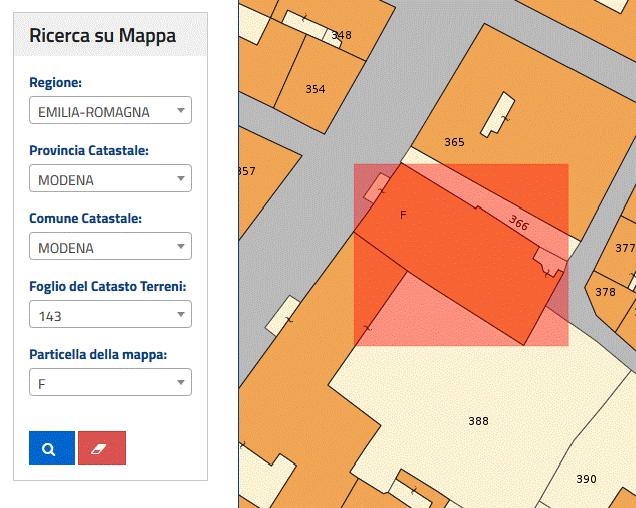This screenshot has width=636, height=508.
Task: Open the Regione dropdown showing EMILIA-ROMAGNA
Action: click(x=110, y=110)
